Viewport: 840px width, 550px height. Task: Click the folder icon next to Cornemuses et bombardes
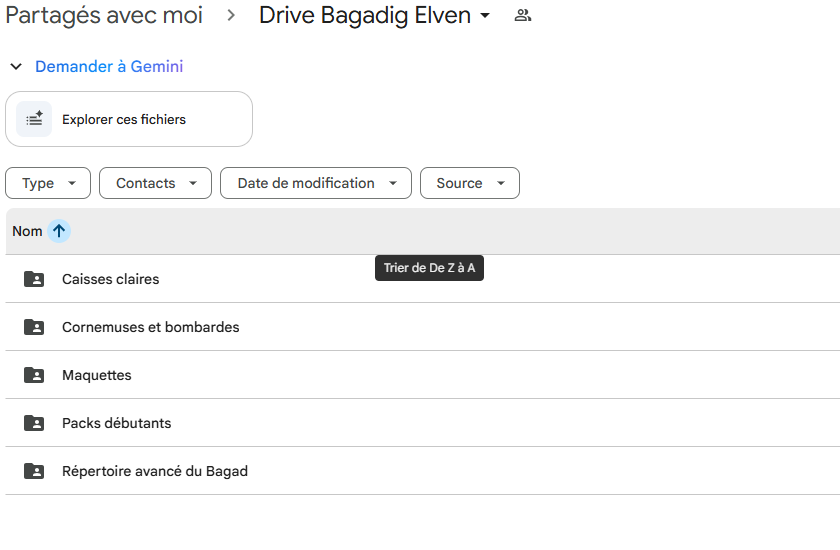pyautogui.click(x=34, y=327)
